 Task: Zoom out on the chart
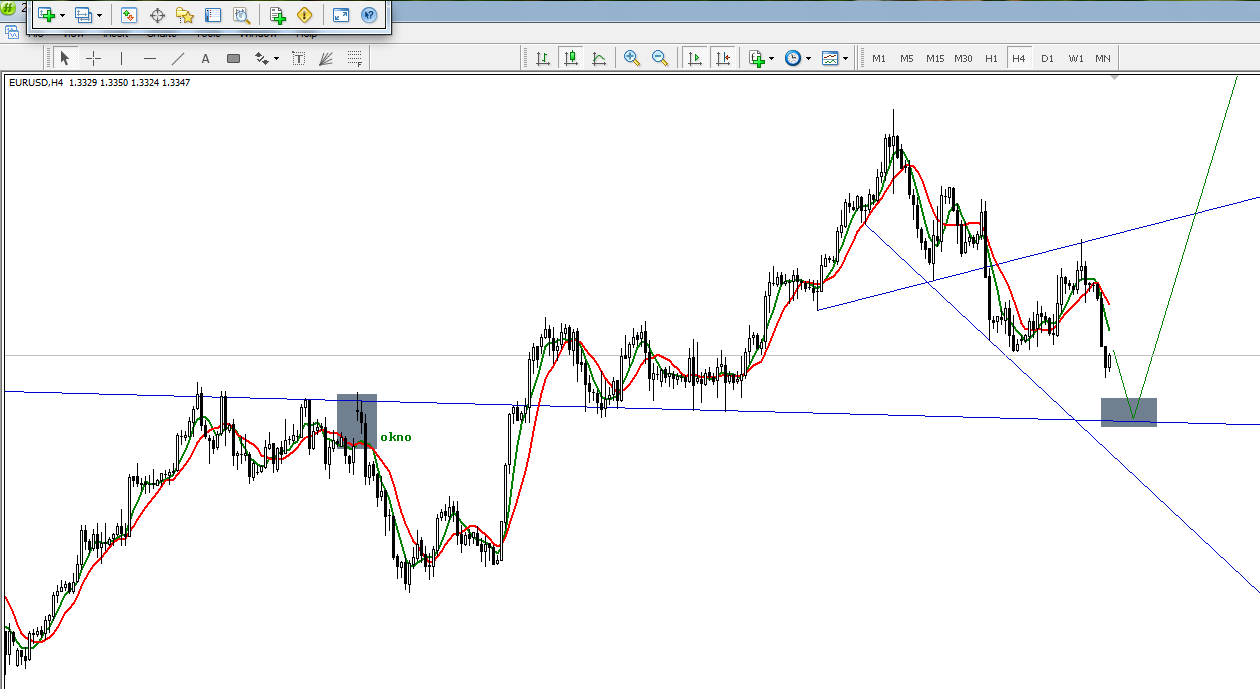pos(660,58)
